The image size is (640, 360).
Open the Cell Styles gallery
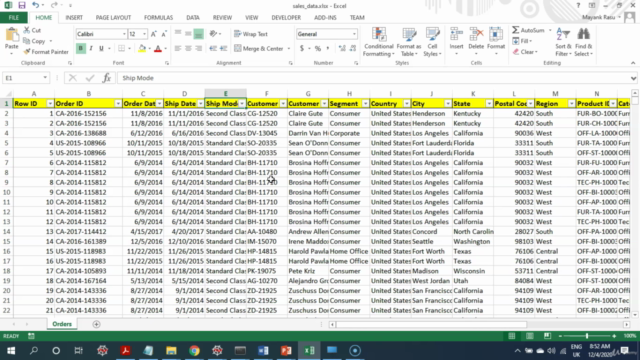tap(432, 42)
